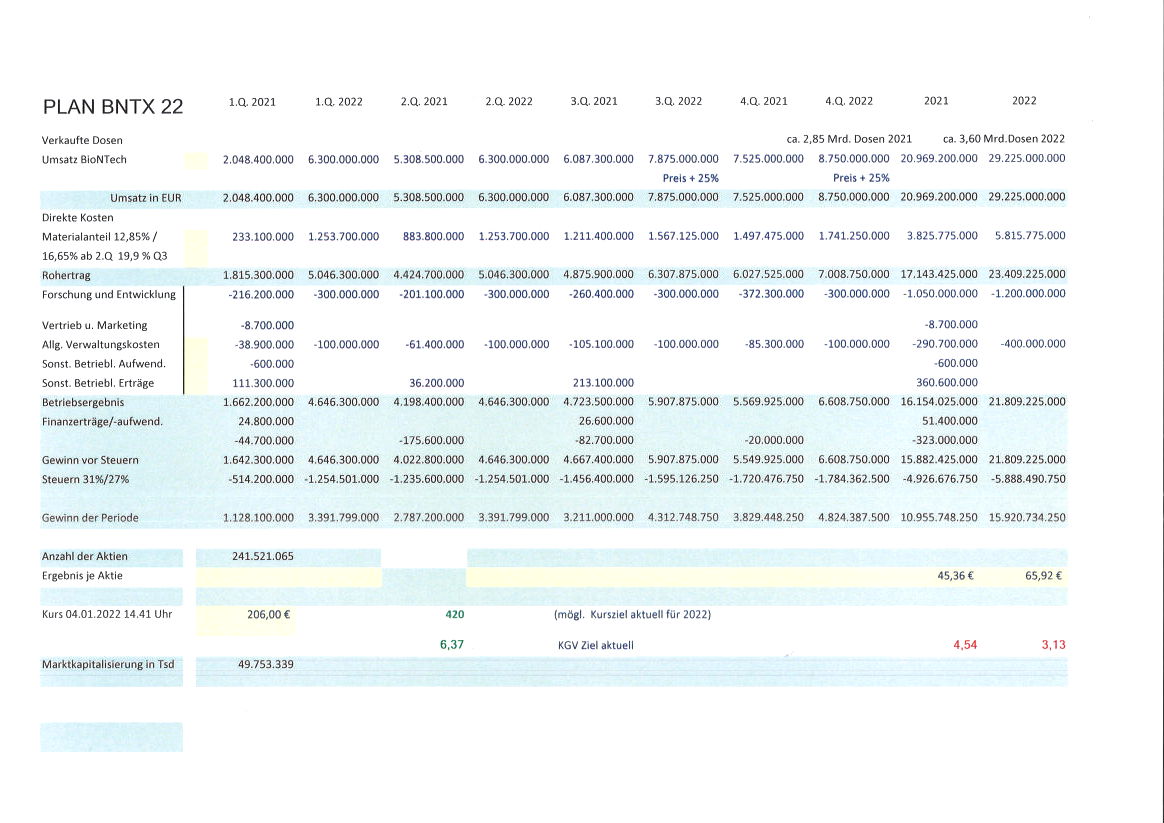This screenshot has height=823, width=1164.
Task: Select the 1.Q 2021 column header
Action: (x=250, y=101)
